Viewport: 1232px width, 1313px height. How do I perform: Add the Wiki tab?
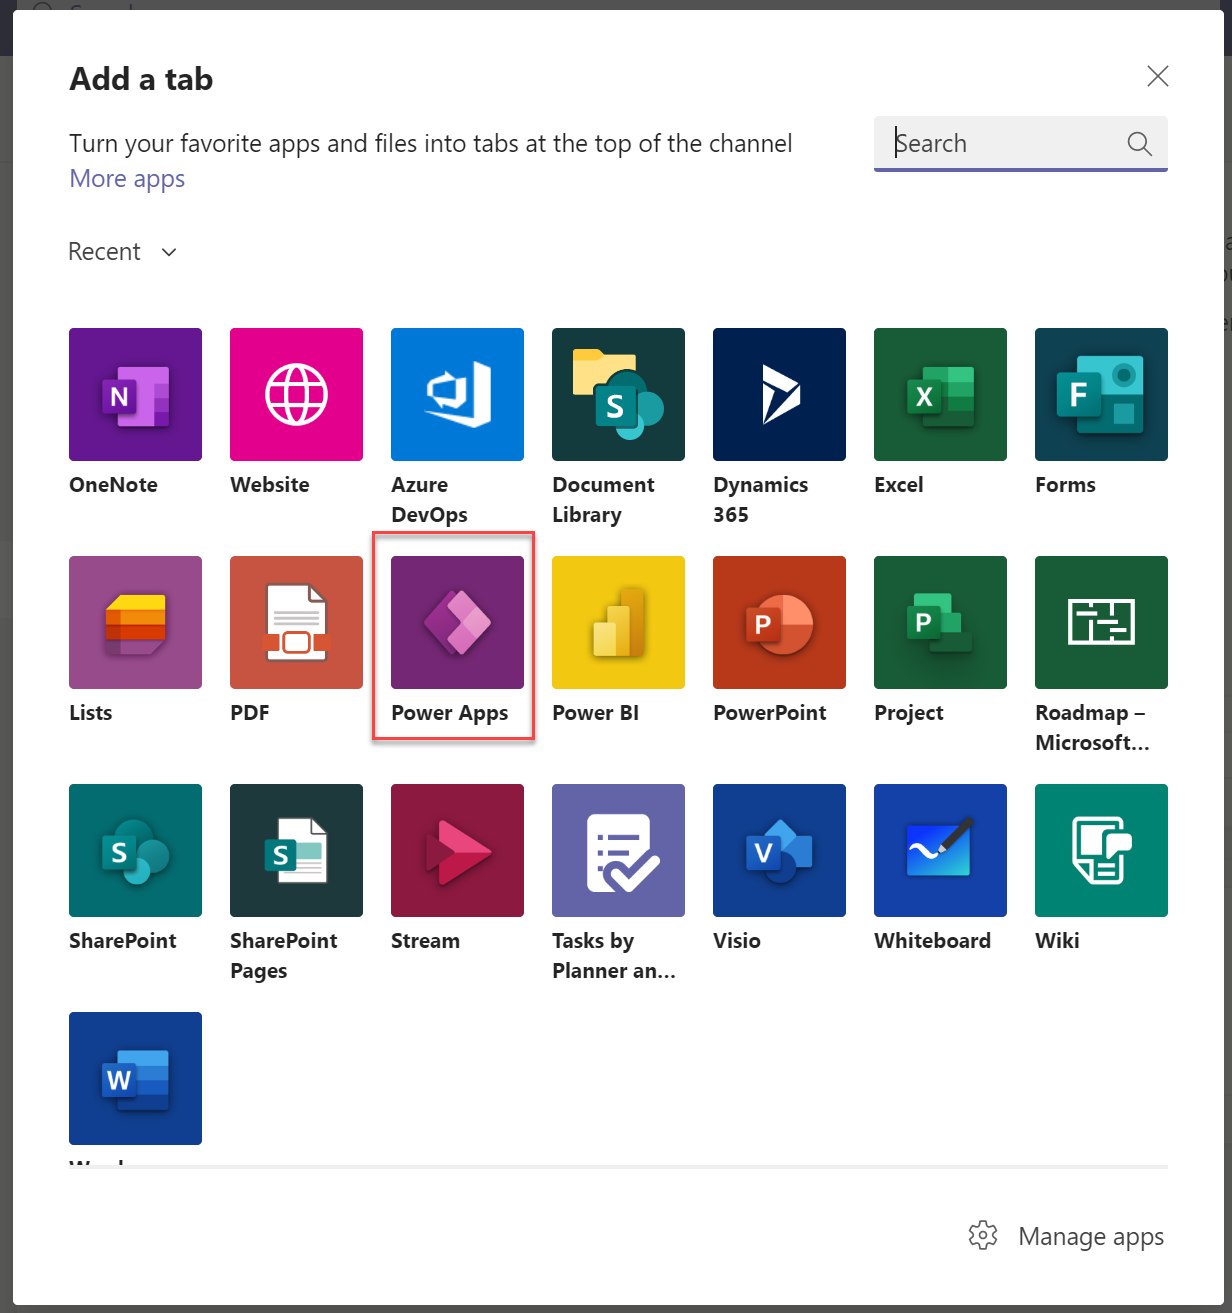pos(1101,850)
